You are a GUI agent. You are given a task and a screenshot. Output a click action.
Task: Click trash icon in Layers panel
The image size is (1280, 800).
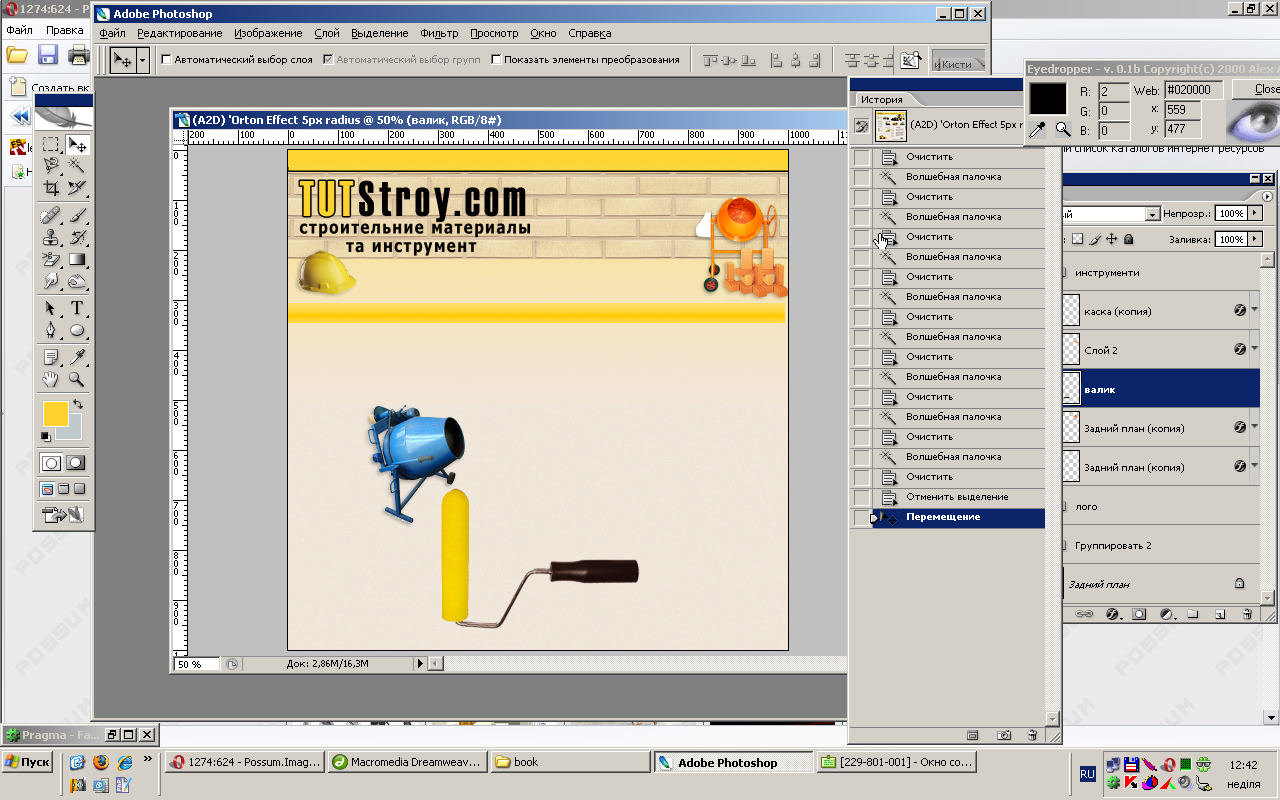pyautogui.click(x=1246, y=614)
